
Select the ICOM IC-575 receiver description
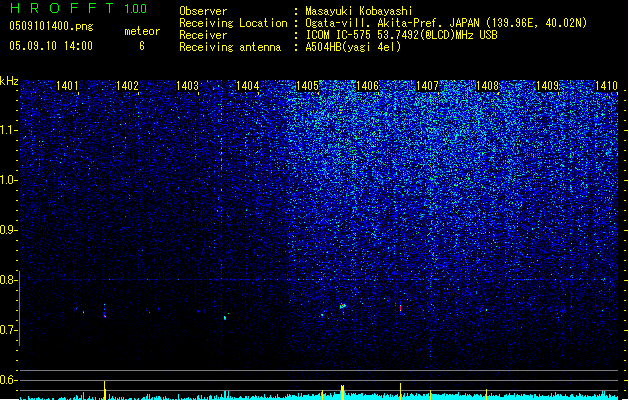click(x=401, y=35)
